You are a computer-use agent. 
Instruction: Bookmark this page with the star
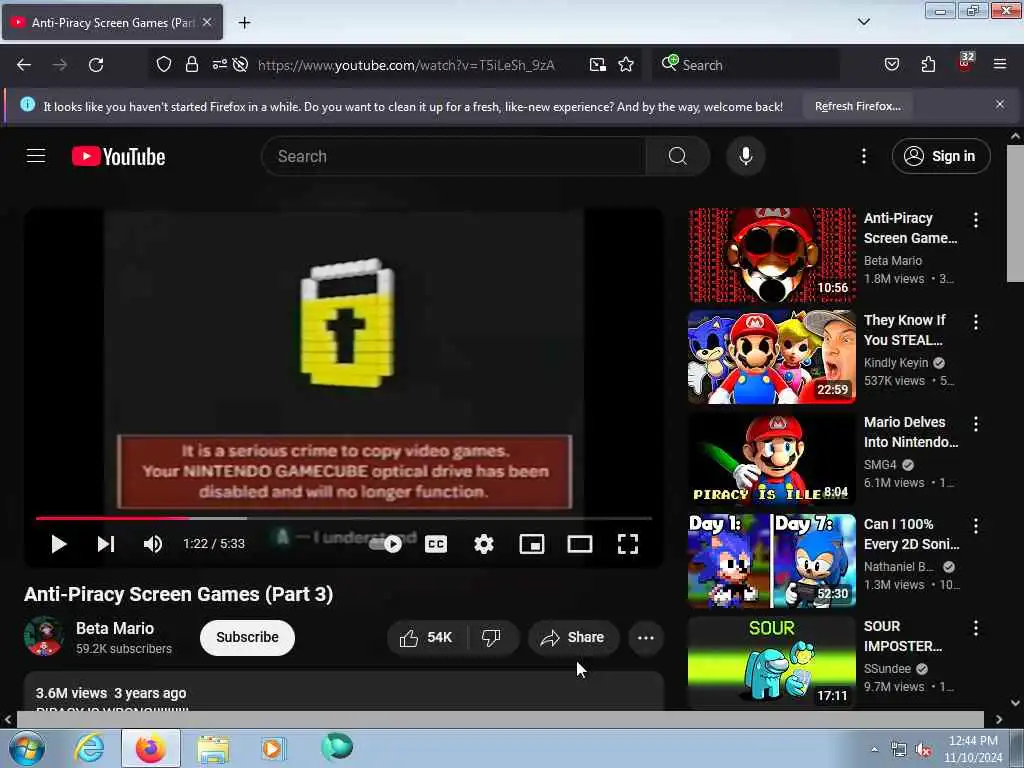(x=626, y=65)
